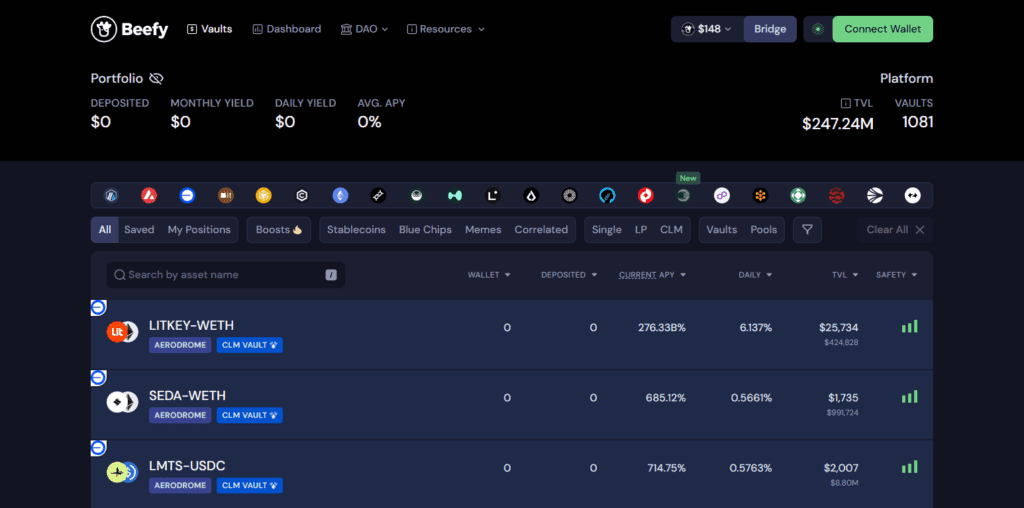Go to the Vaults page
Image resolution: width=1024 pixels, height=508 pixels.
pyautogui.click(x=210, y=29)
